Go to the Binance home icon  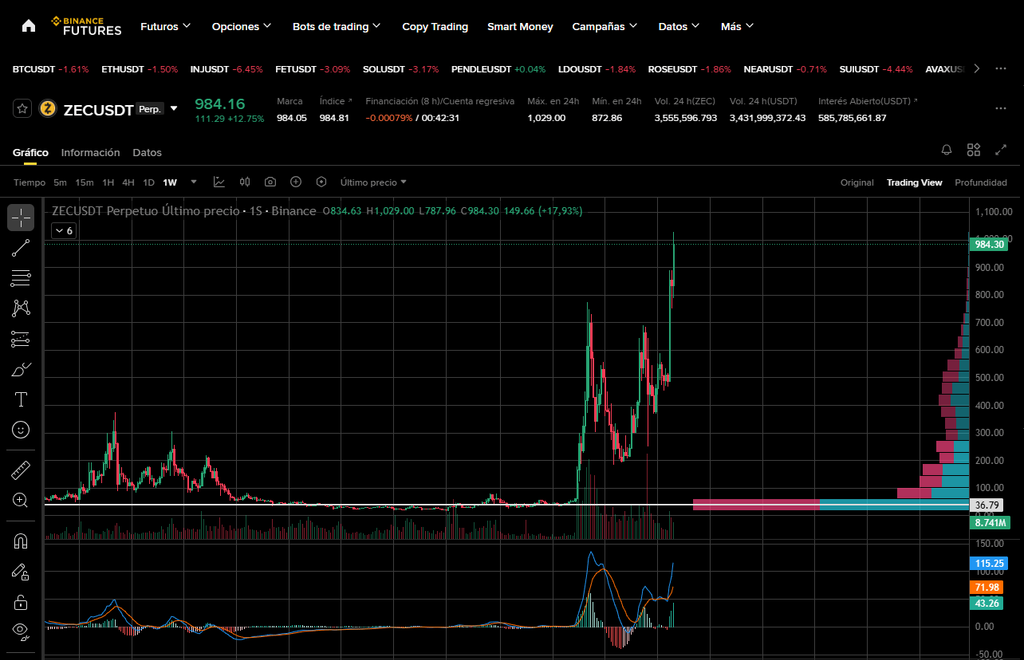pyautogui.click(x=28, y=26)
